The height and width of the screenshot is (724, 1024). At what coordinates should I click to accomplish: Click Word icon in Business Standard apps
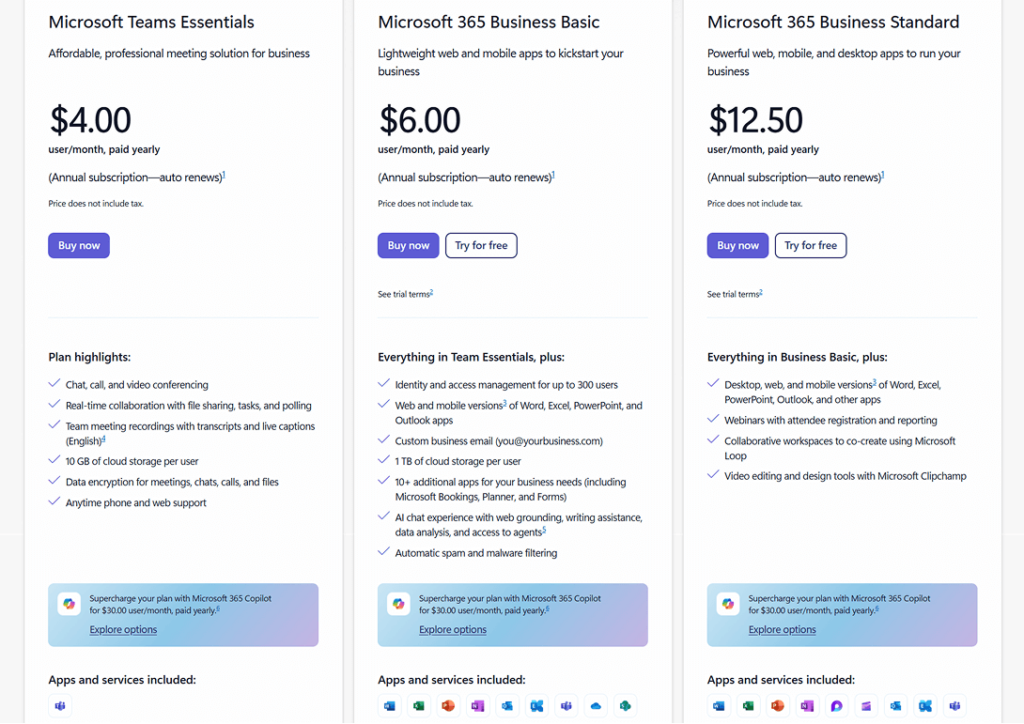click(718, 706)
